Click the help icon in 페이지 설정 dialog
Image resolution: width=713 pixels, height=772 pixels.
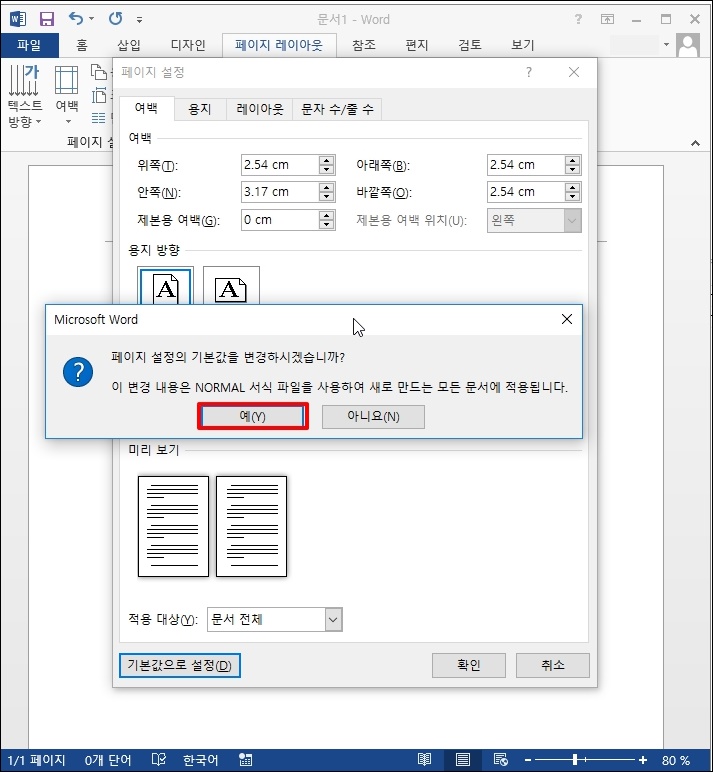coord(529,72)
